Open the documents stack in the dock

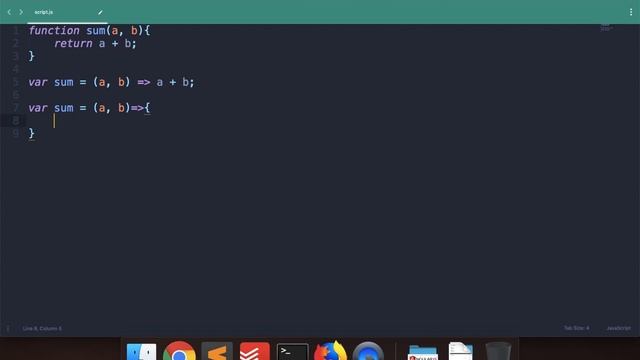[460, 351]
